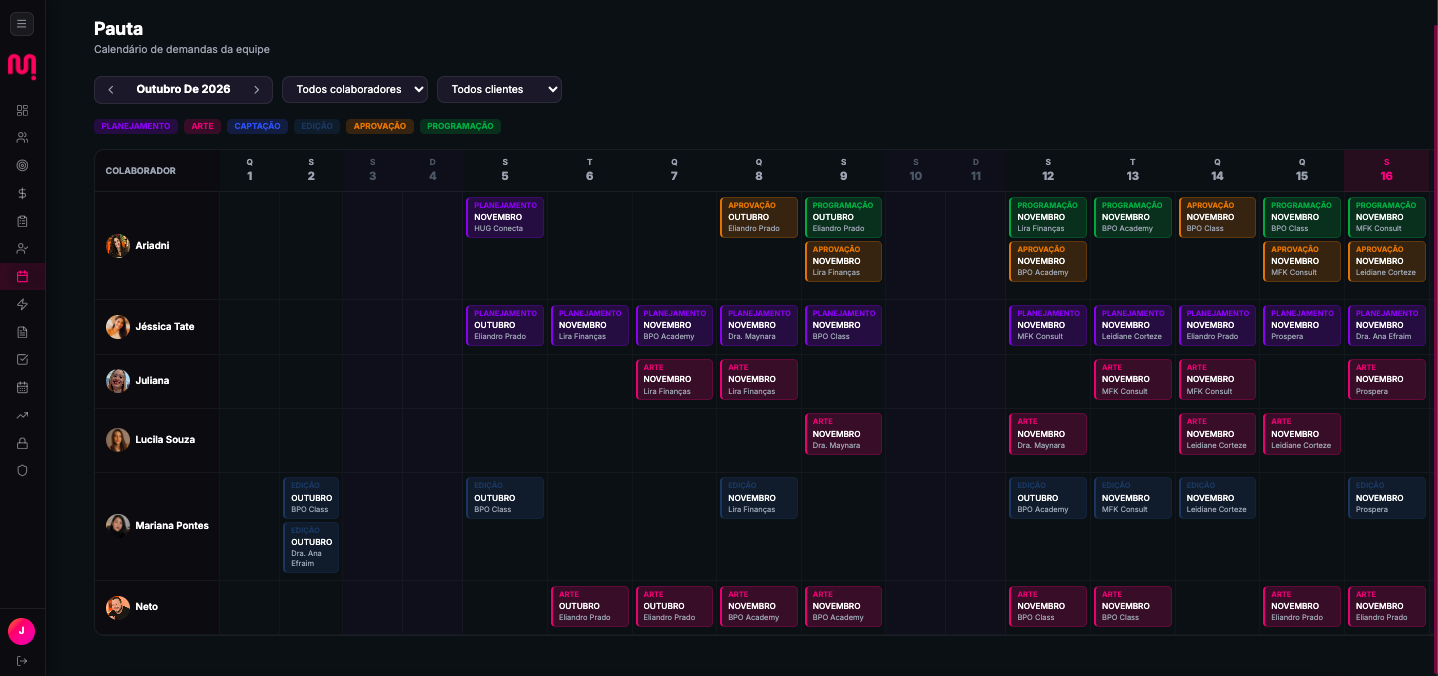This screenshot has width=1438, height=676.
Task: Open the calendar-days grid icon in sidebar
Action: [x=22, y=387]
